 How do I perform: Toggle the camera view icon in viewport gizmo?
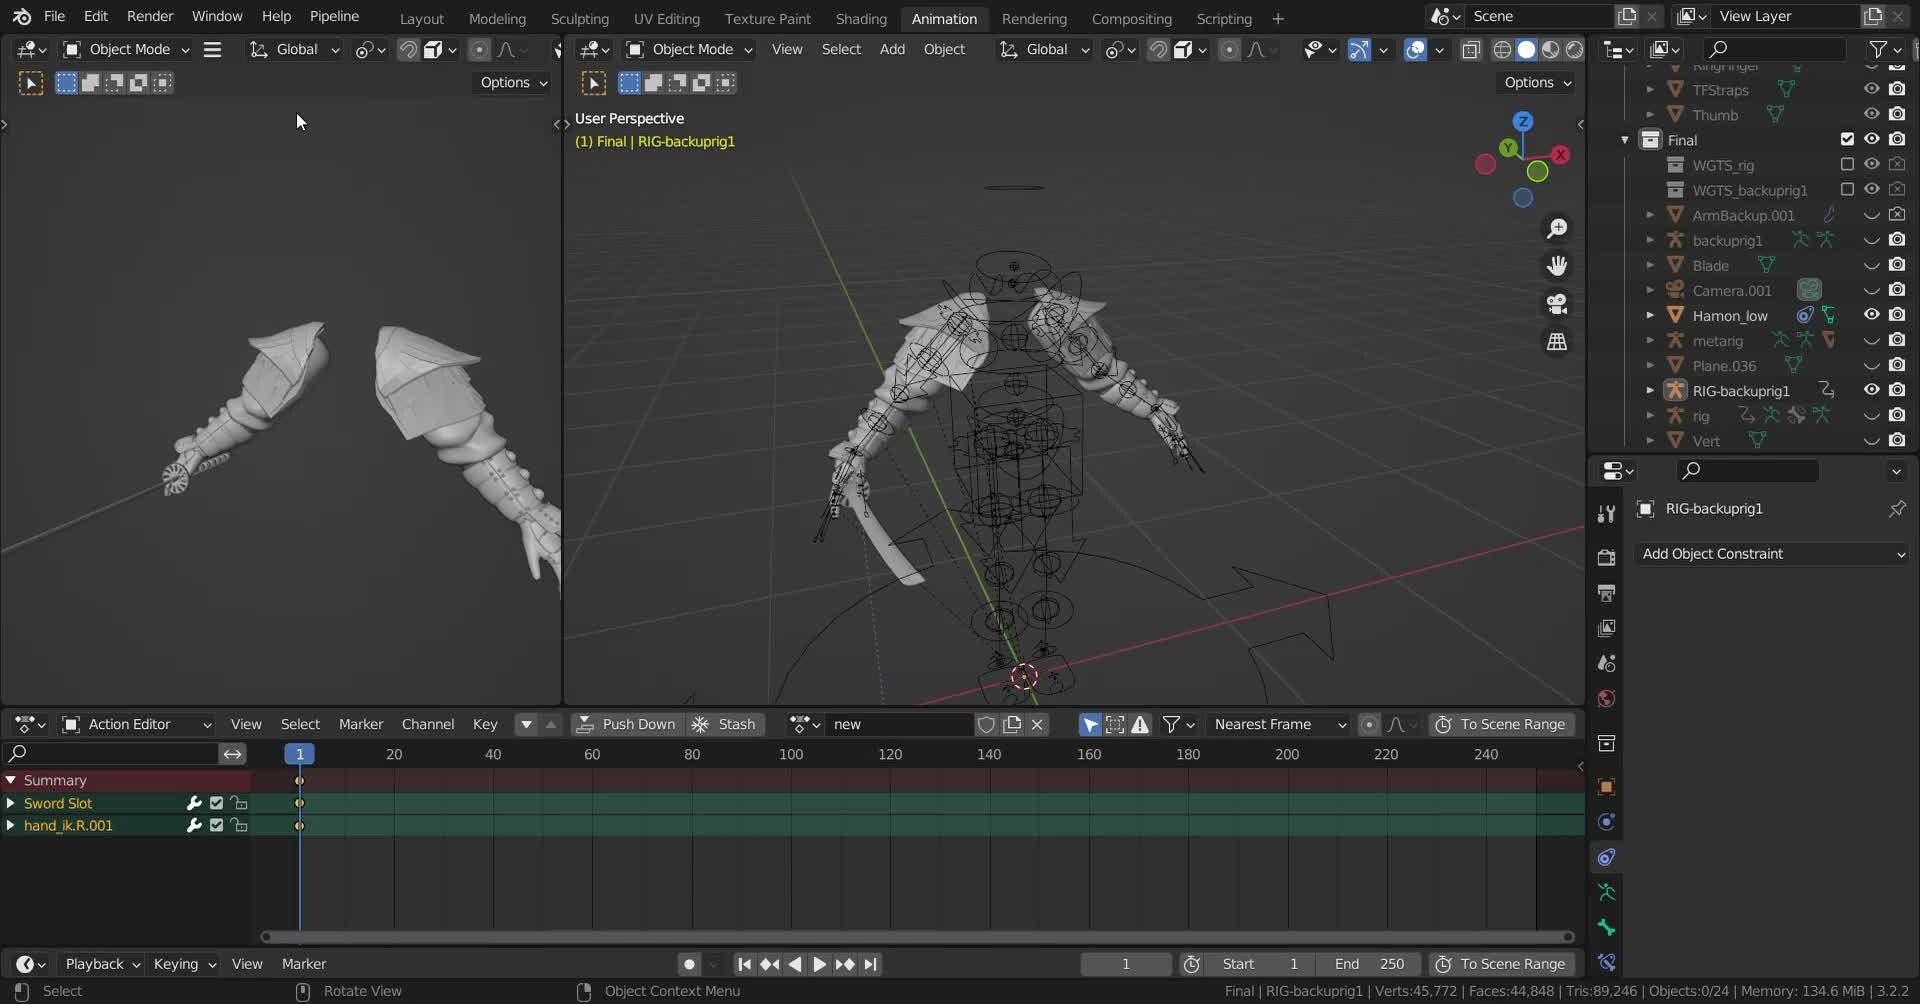[1558, 304]
